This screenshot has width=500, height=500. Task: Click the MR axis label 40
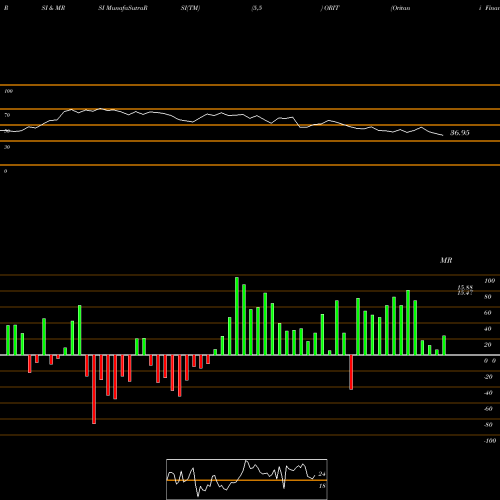point(488,329)
